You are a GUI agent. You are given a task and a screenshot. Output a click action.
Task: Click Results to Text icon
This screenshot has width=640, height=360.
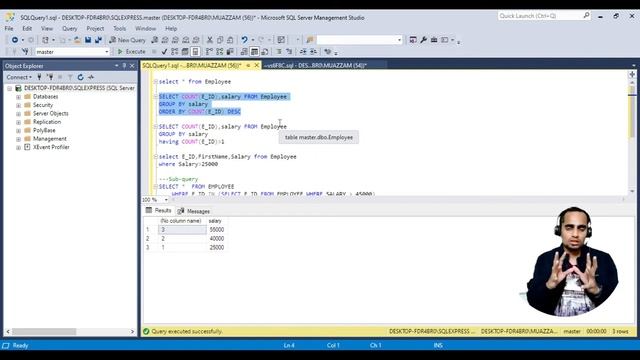[x=244, y=52]
